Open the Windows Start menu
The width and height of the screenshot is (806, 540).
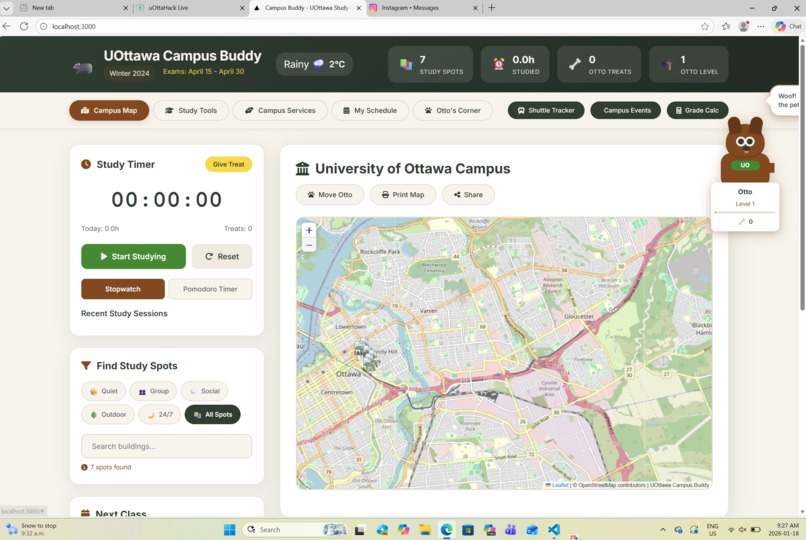coord(230,530)
